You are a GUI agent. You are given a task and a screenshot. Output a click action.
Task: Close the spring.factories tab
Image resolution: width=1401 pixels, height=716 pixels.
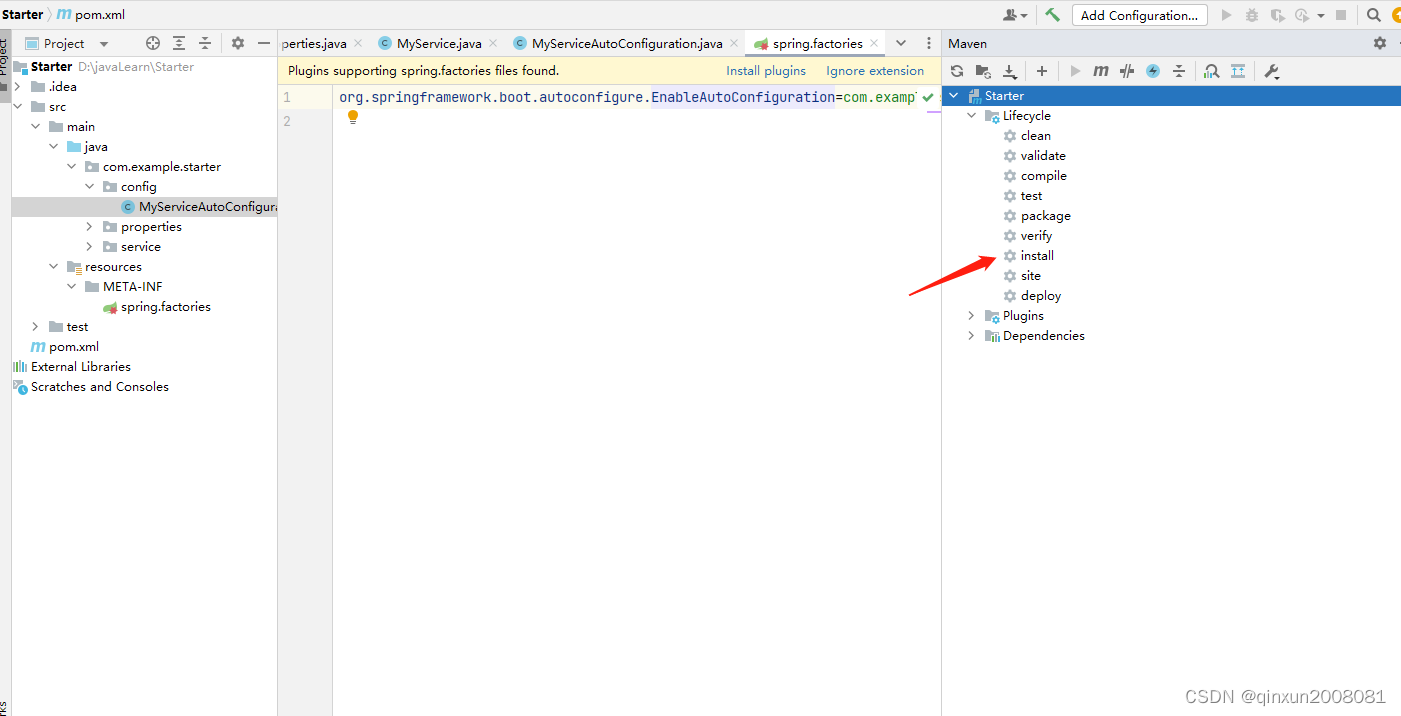(x=874, y=43)
